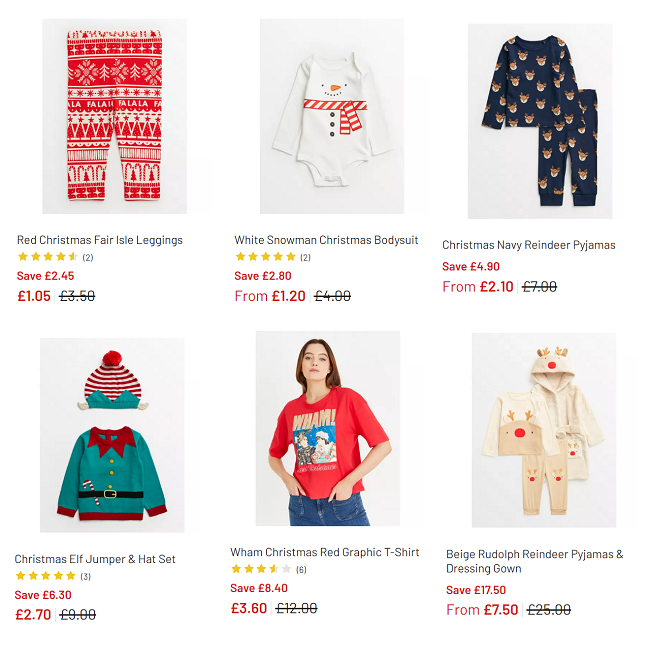This screenshot has width=650, height=657.
Task: Open the Christmas Navy Reindeer Pyjamas image
Action: tap(539, 121)
